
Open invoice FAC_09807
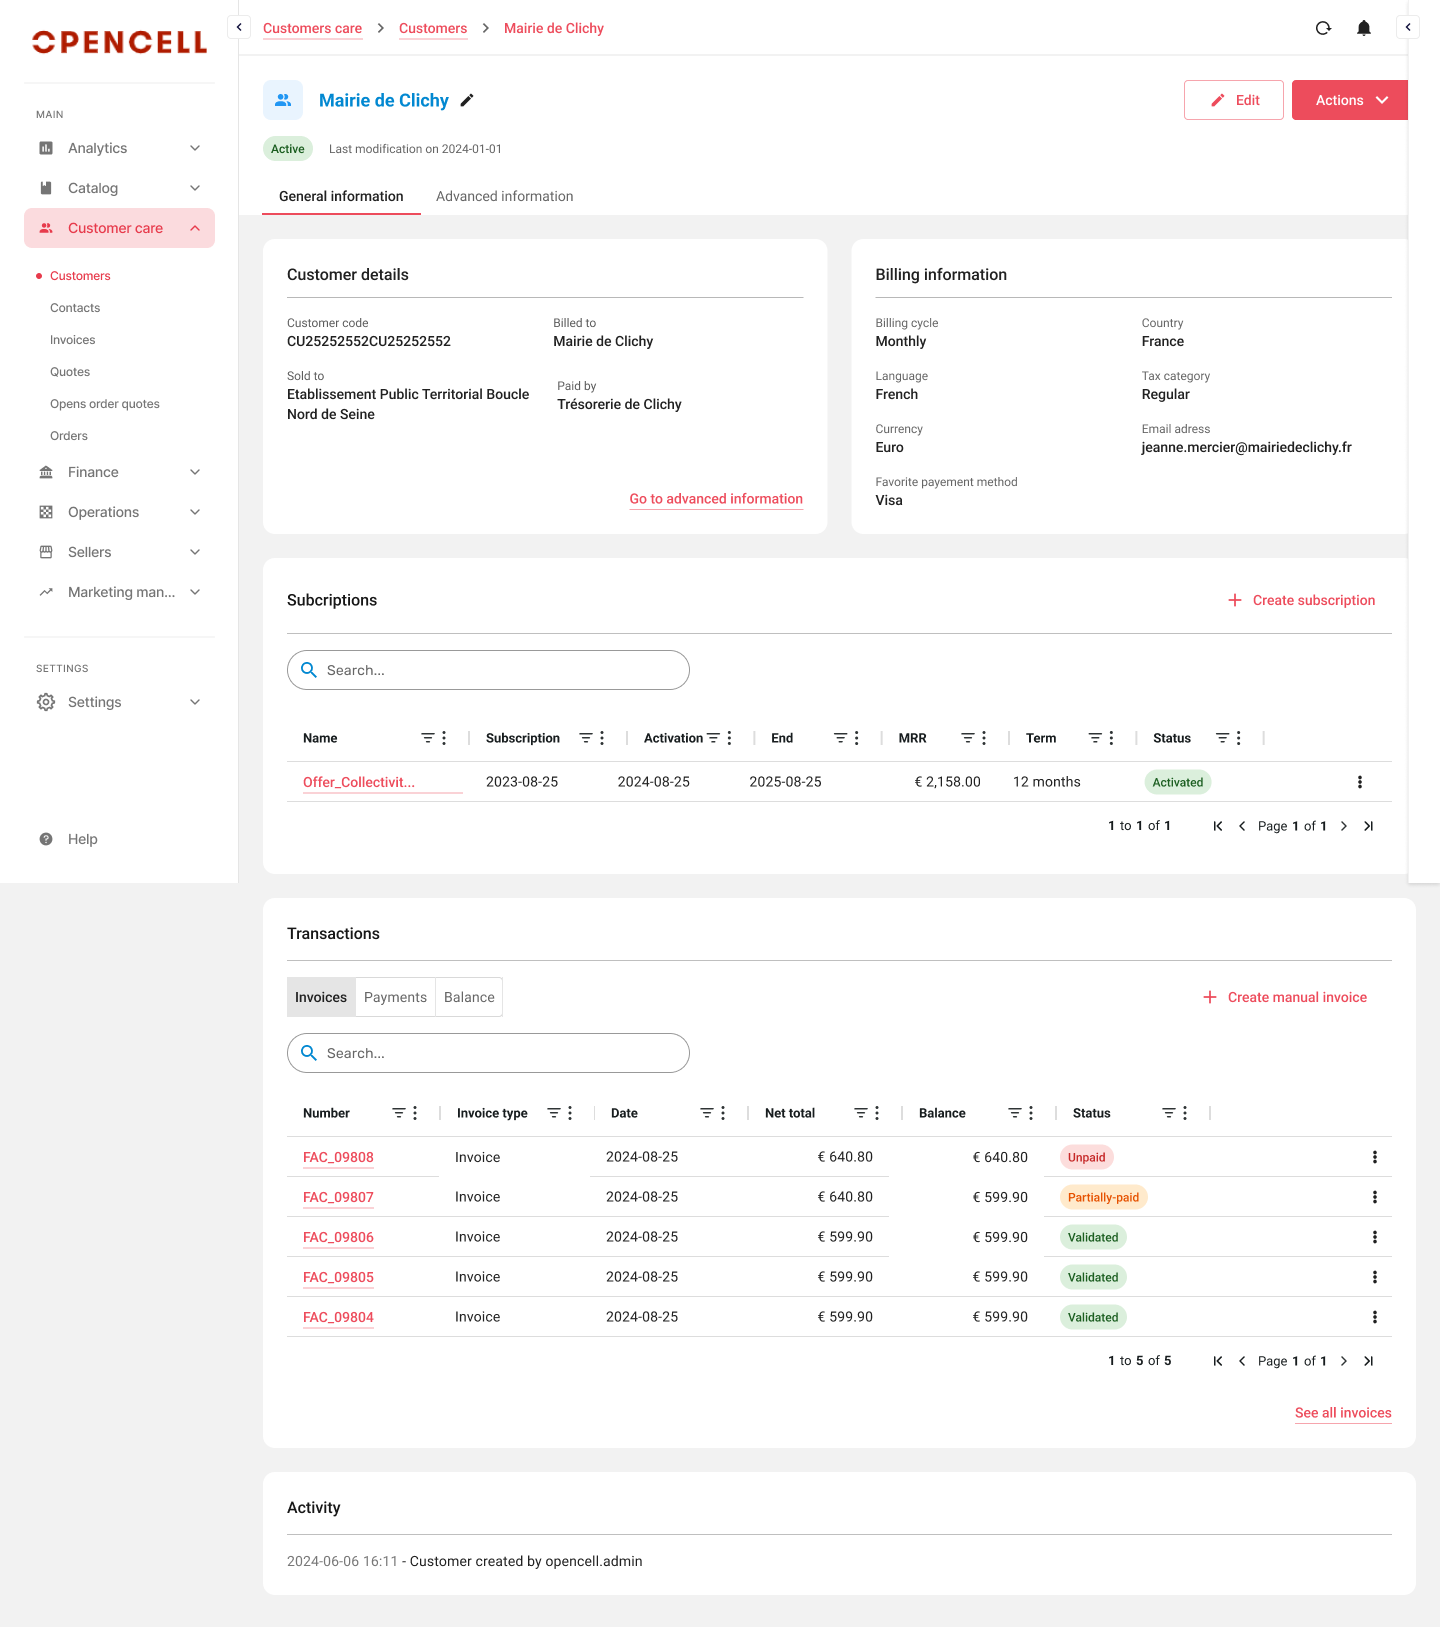click(x=338, y=1197)
